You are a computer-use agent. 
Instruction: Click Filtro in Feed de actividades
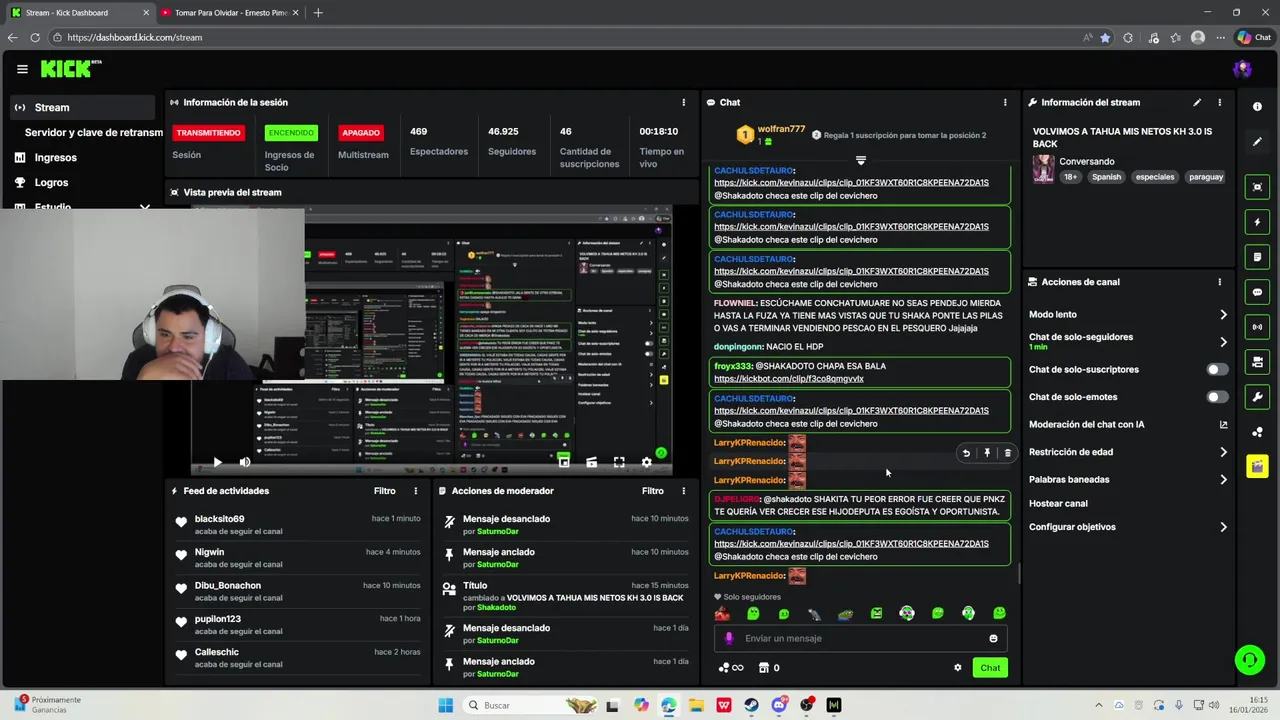point(384,491)
